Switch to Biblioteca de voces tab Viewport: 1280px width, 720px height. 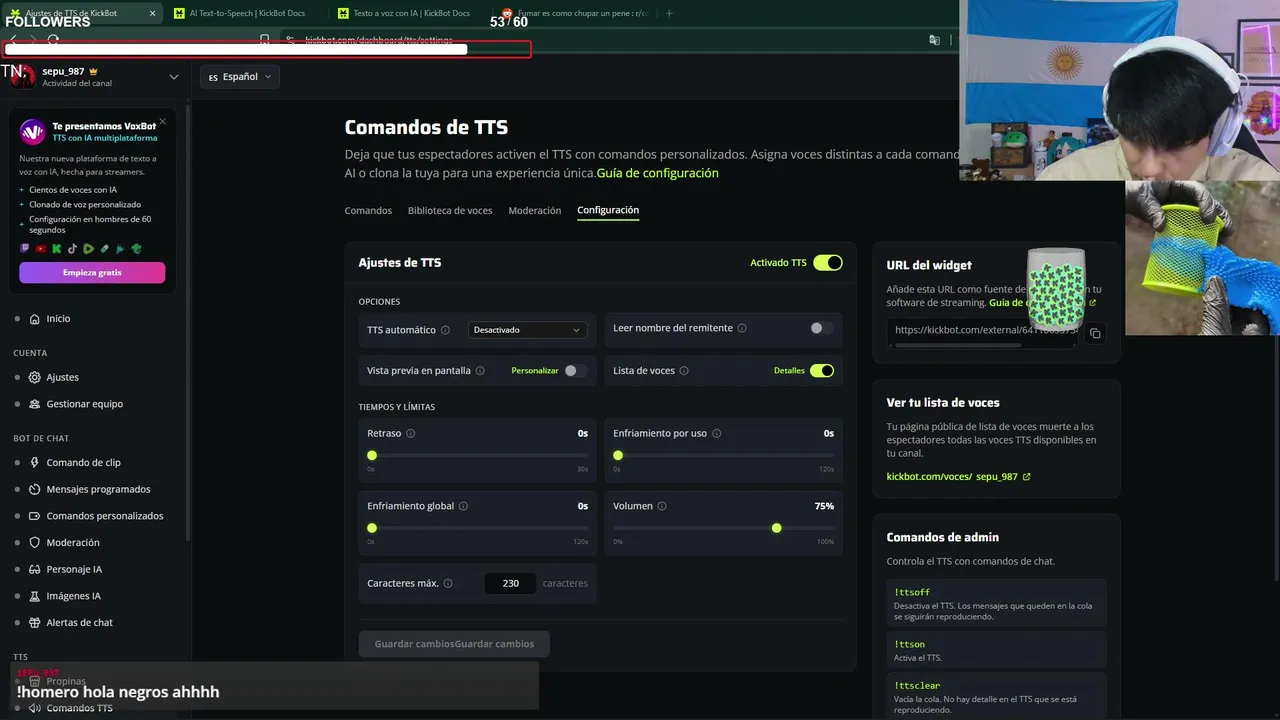tap(450, 211)
